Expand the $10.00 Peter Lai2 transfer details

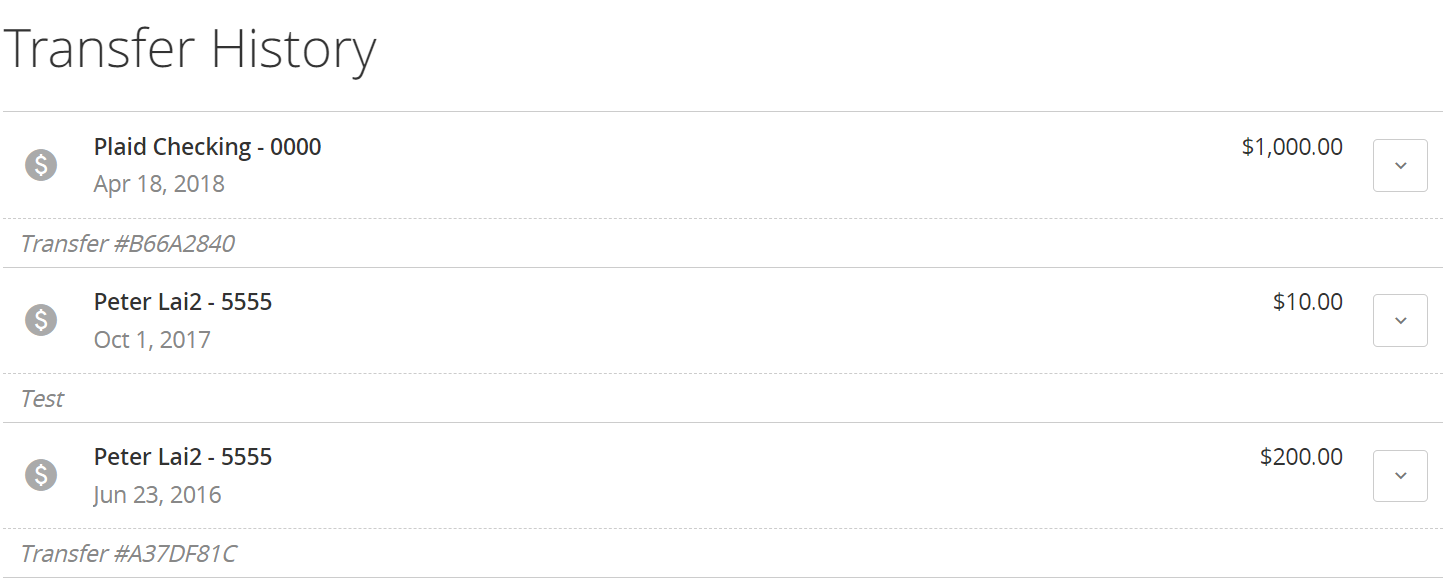(1400, 320)
